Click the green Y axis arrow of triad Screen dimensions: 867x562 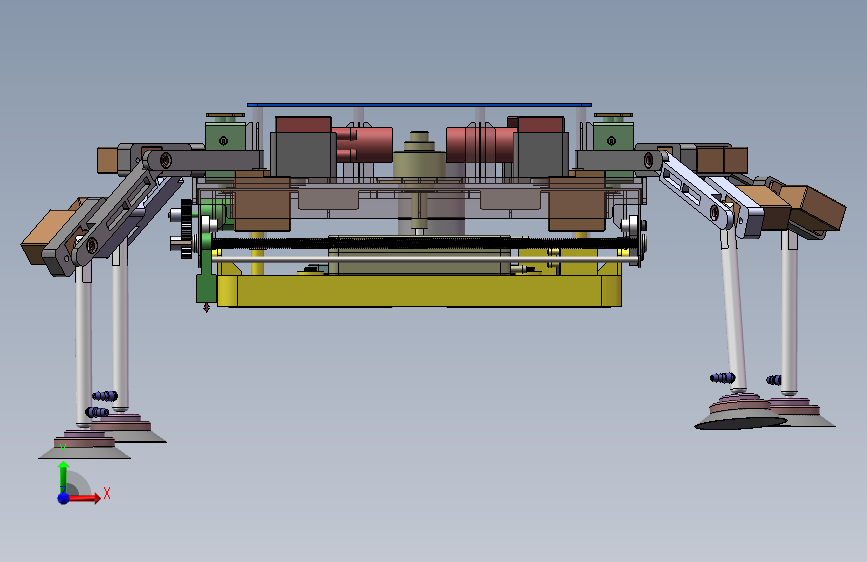click(x=64, y=475)
